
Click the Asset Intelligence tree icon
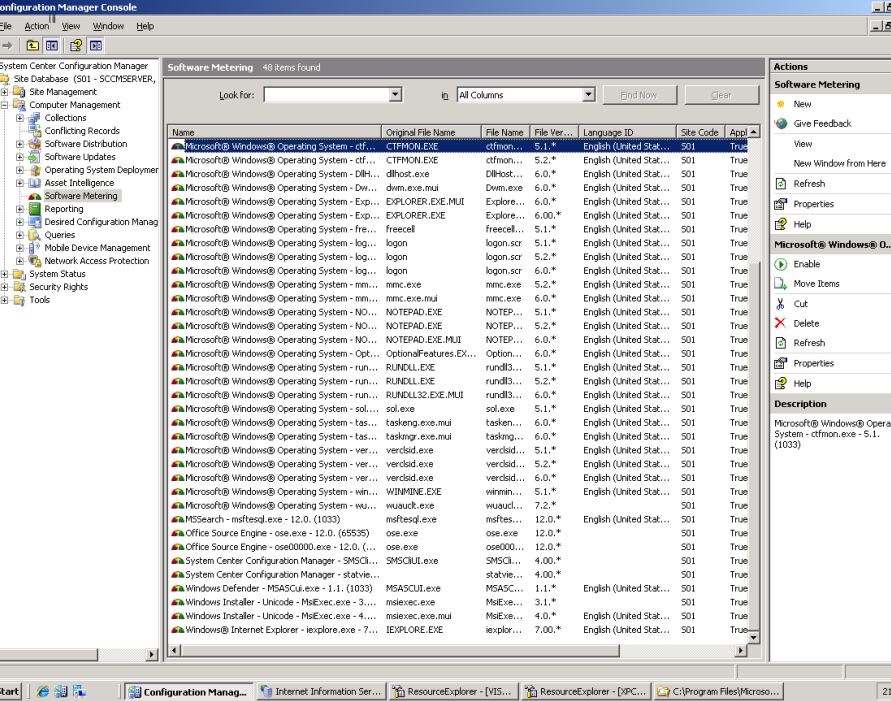[35, 183]
